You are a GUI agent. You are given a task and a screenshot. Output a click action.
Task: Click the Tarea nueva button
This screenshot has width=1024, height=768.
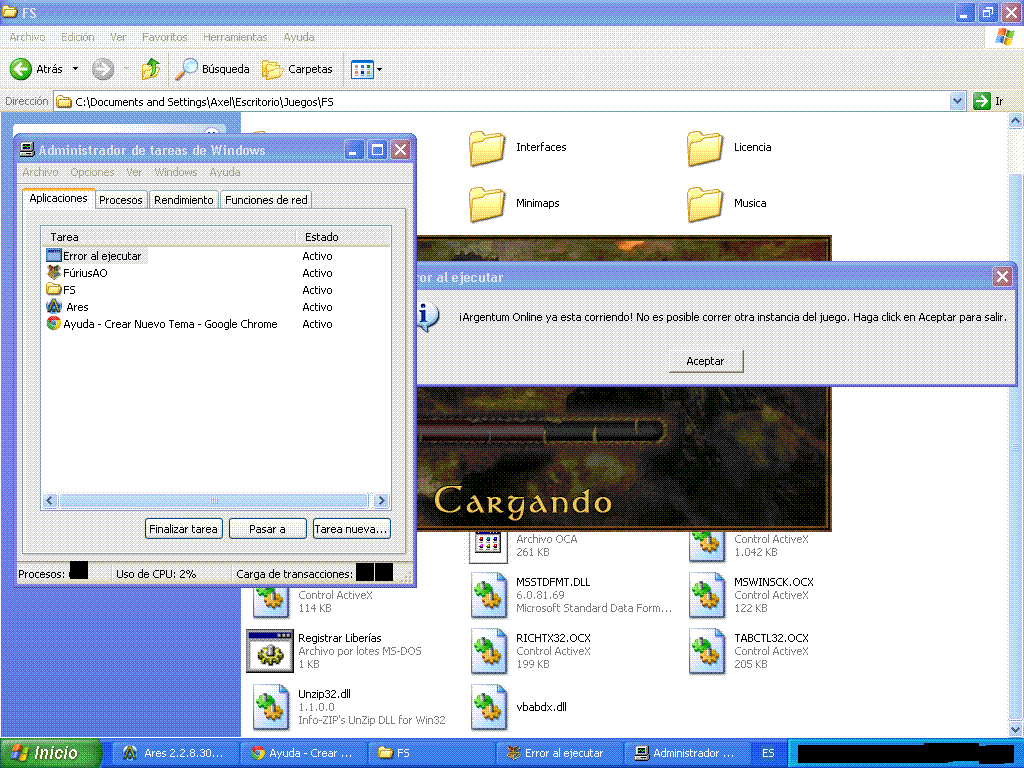tap(351, 529)
